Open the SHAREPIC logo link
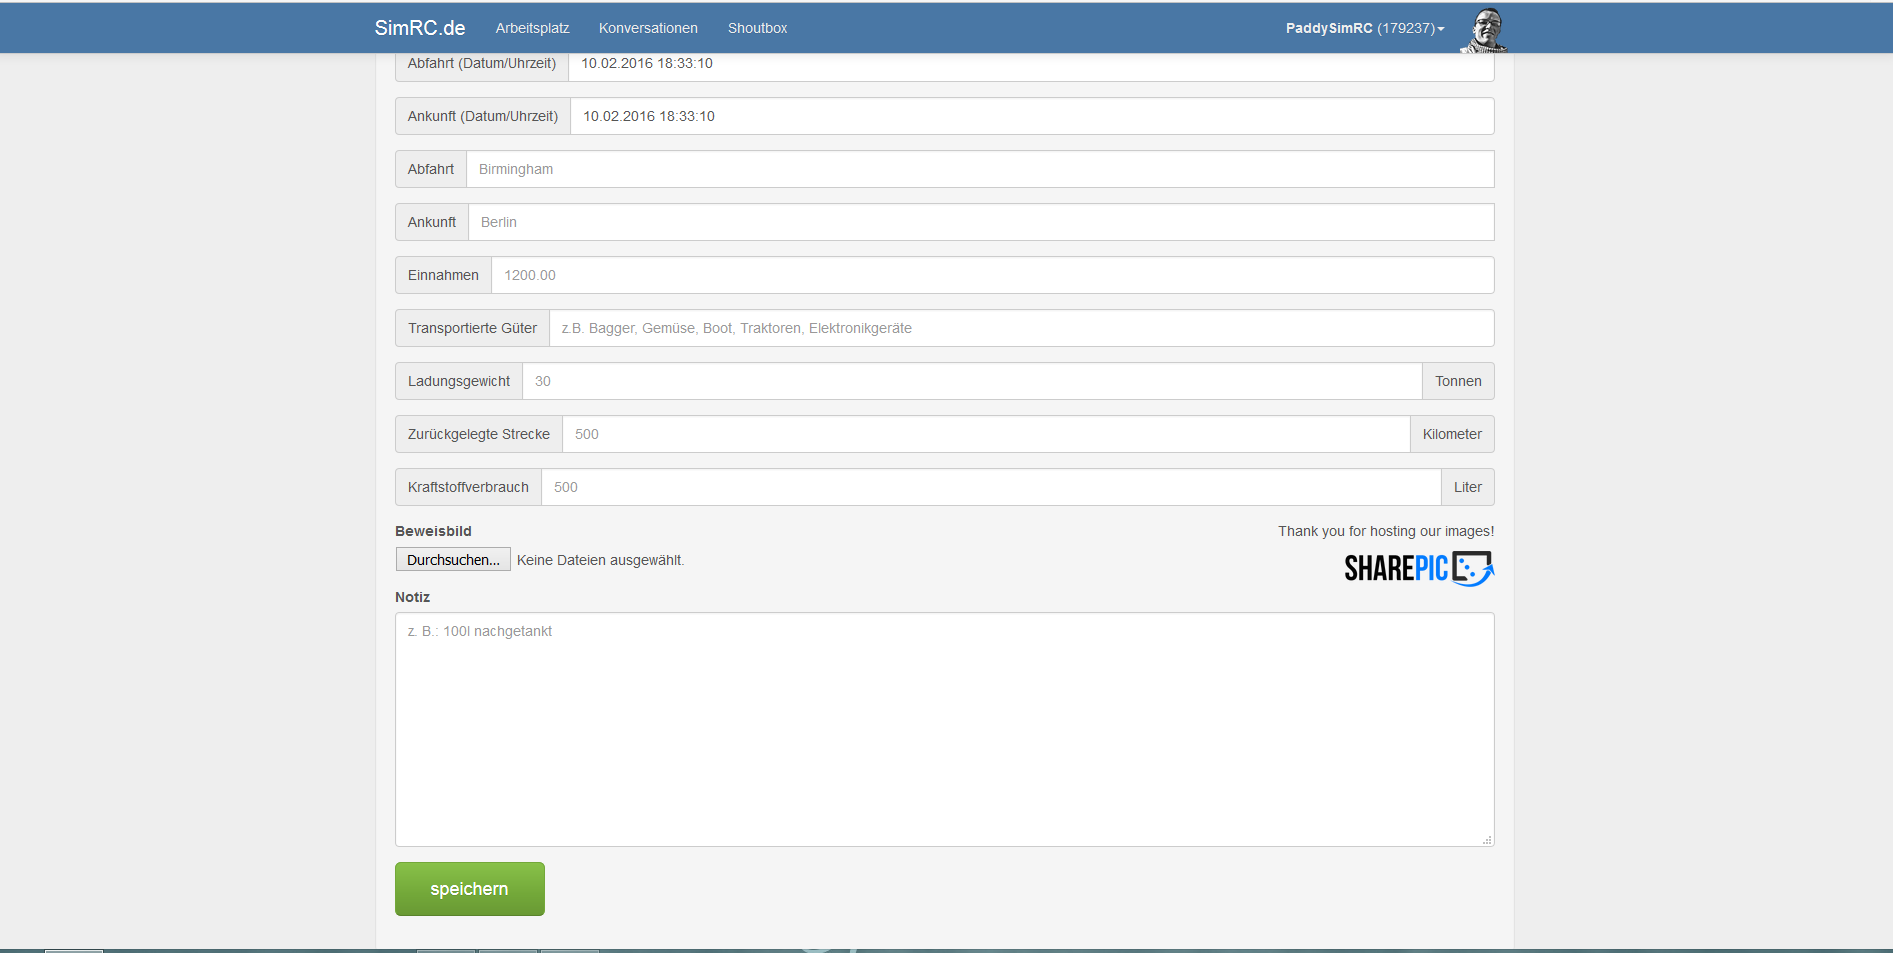This screenshot has height=953, width=1893. (x=1418, y=568)
